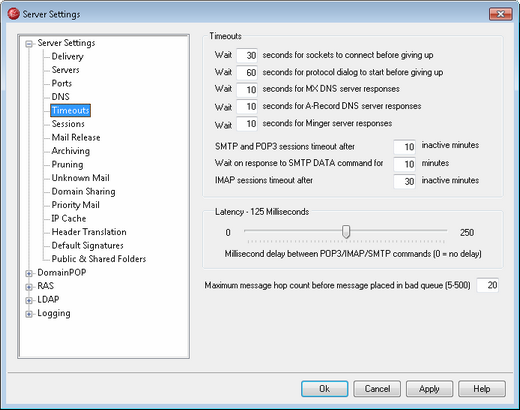
Task: Expand the DomainPOP tree node
Action: pos(29,273)
